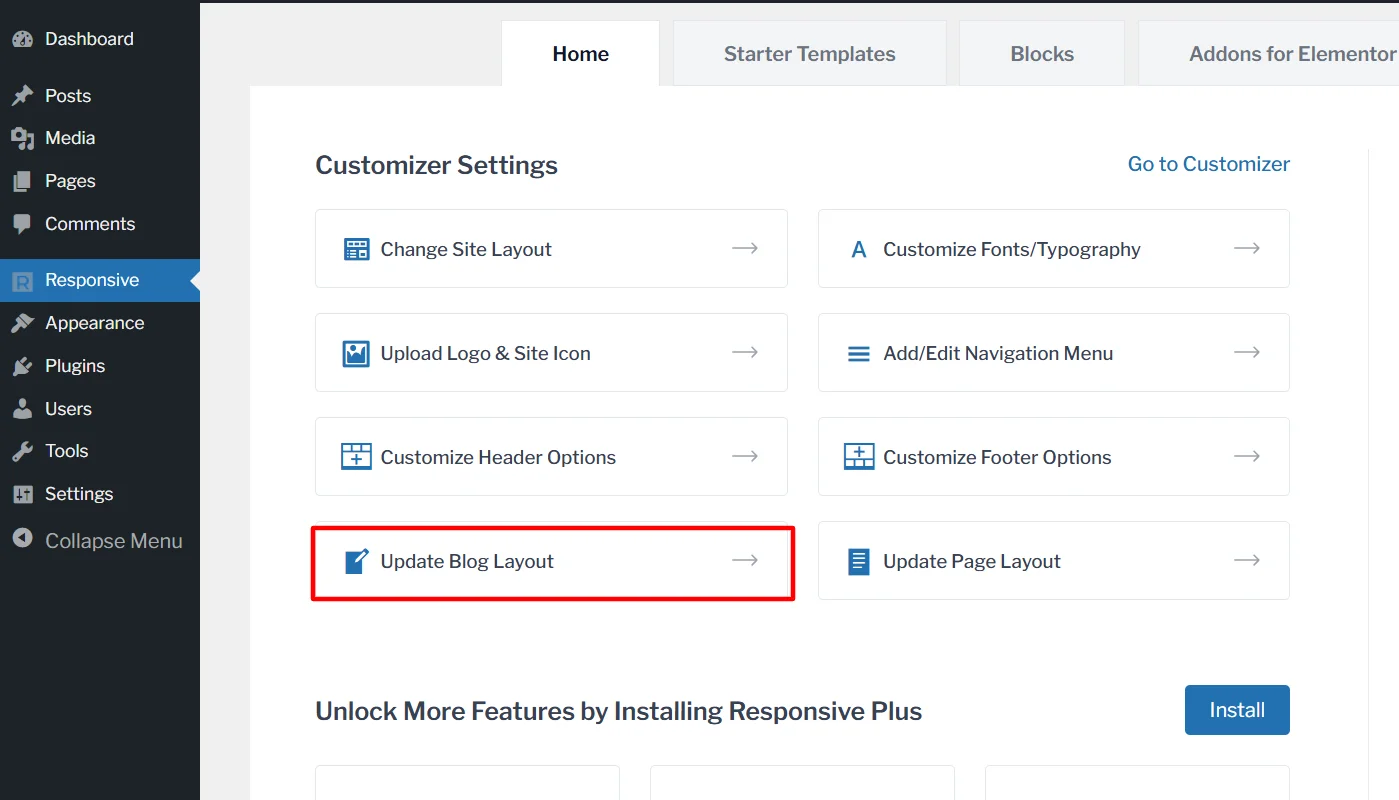Open Tools in the admin menu
The image size is (1399, 800).
point(100,451)
